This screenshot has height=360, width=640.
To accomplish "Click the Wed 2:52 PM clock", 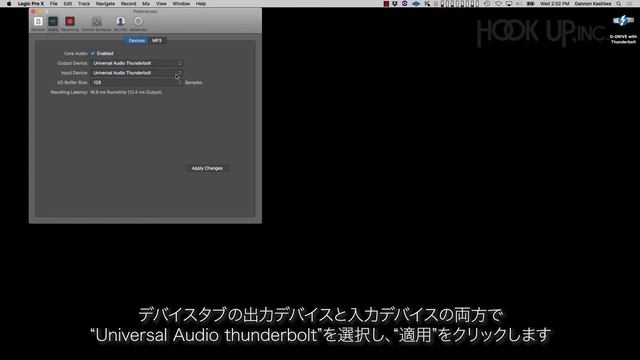I will click(x=554, y=4).
